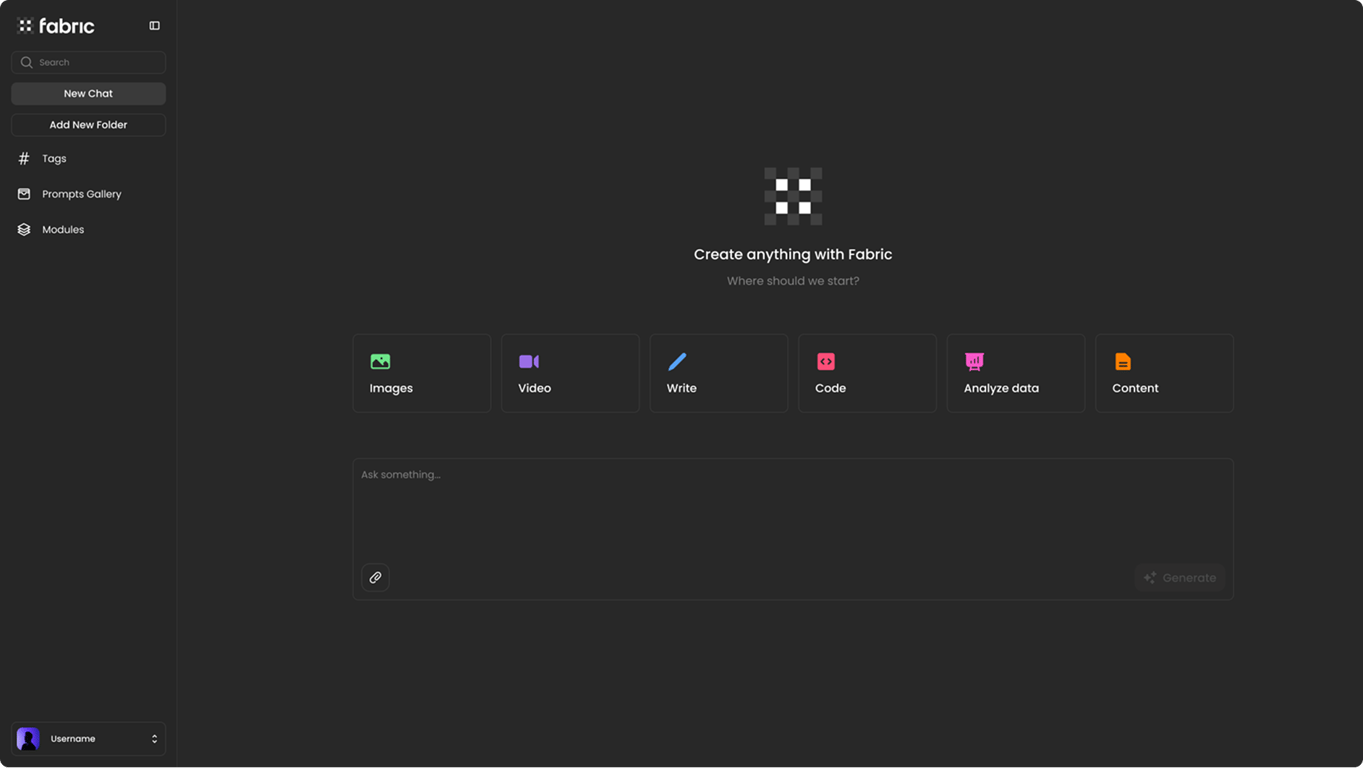Click the Tags hash icon
Screen dimensions: 1363x768
coord(24,159)
